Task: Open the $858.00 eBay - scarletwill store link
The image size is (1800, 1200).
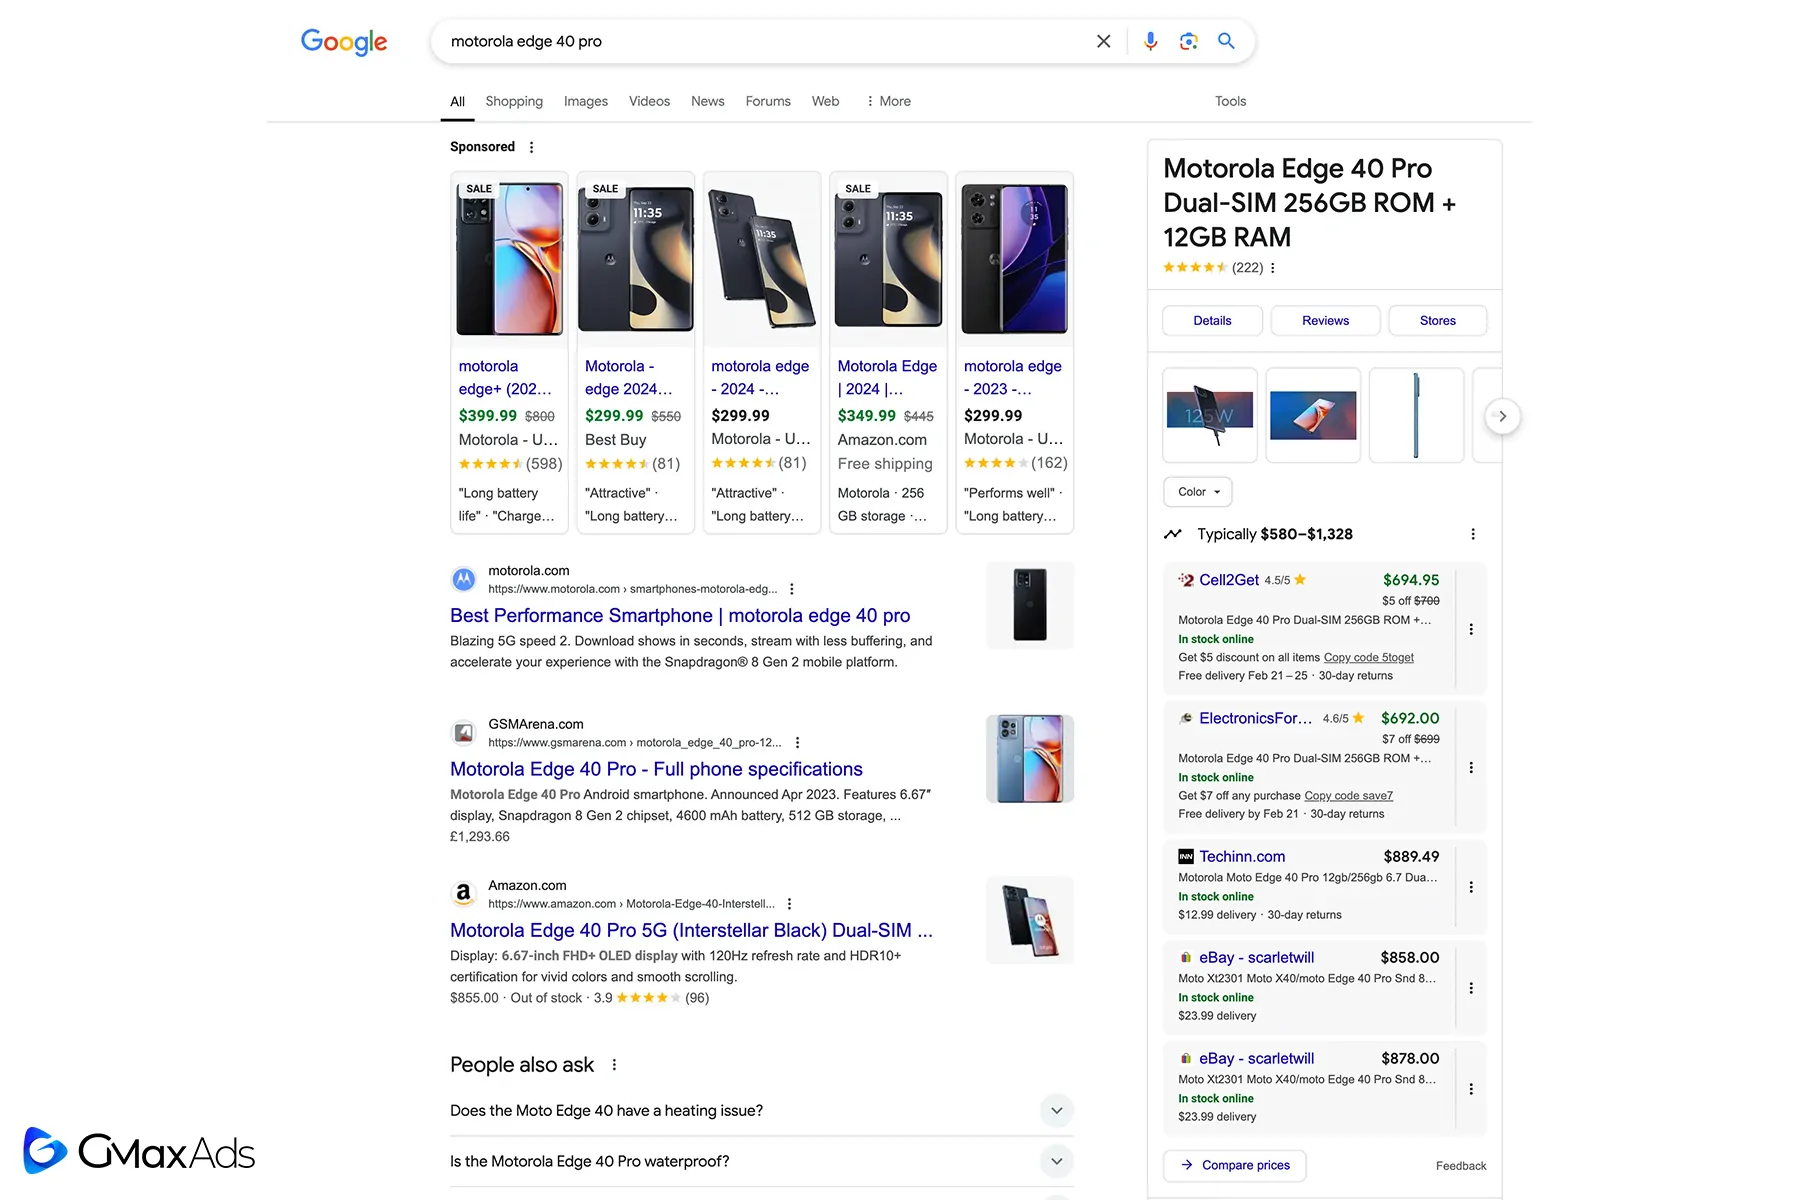Action: coord(1257,958)
